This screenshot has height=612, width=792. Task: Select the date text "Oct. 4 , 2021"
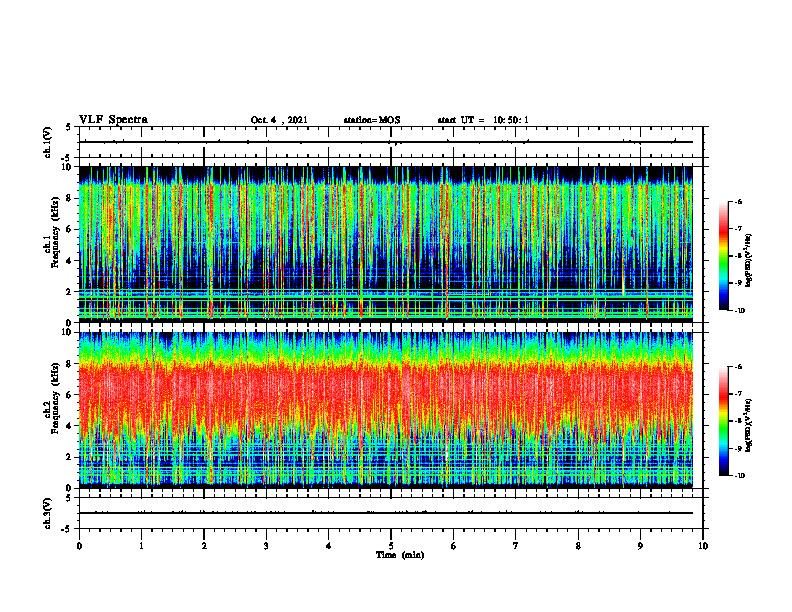click(x=279, y=120)
